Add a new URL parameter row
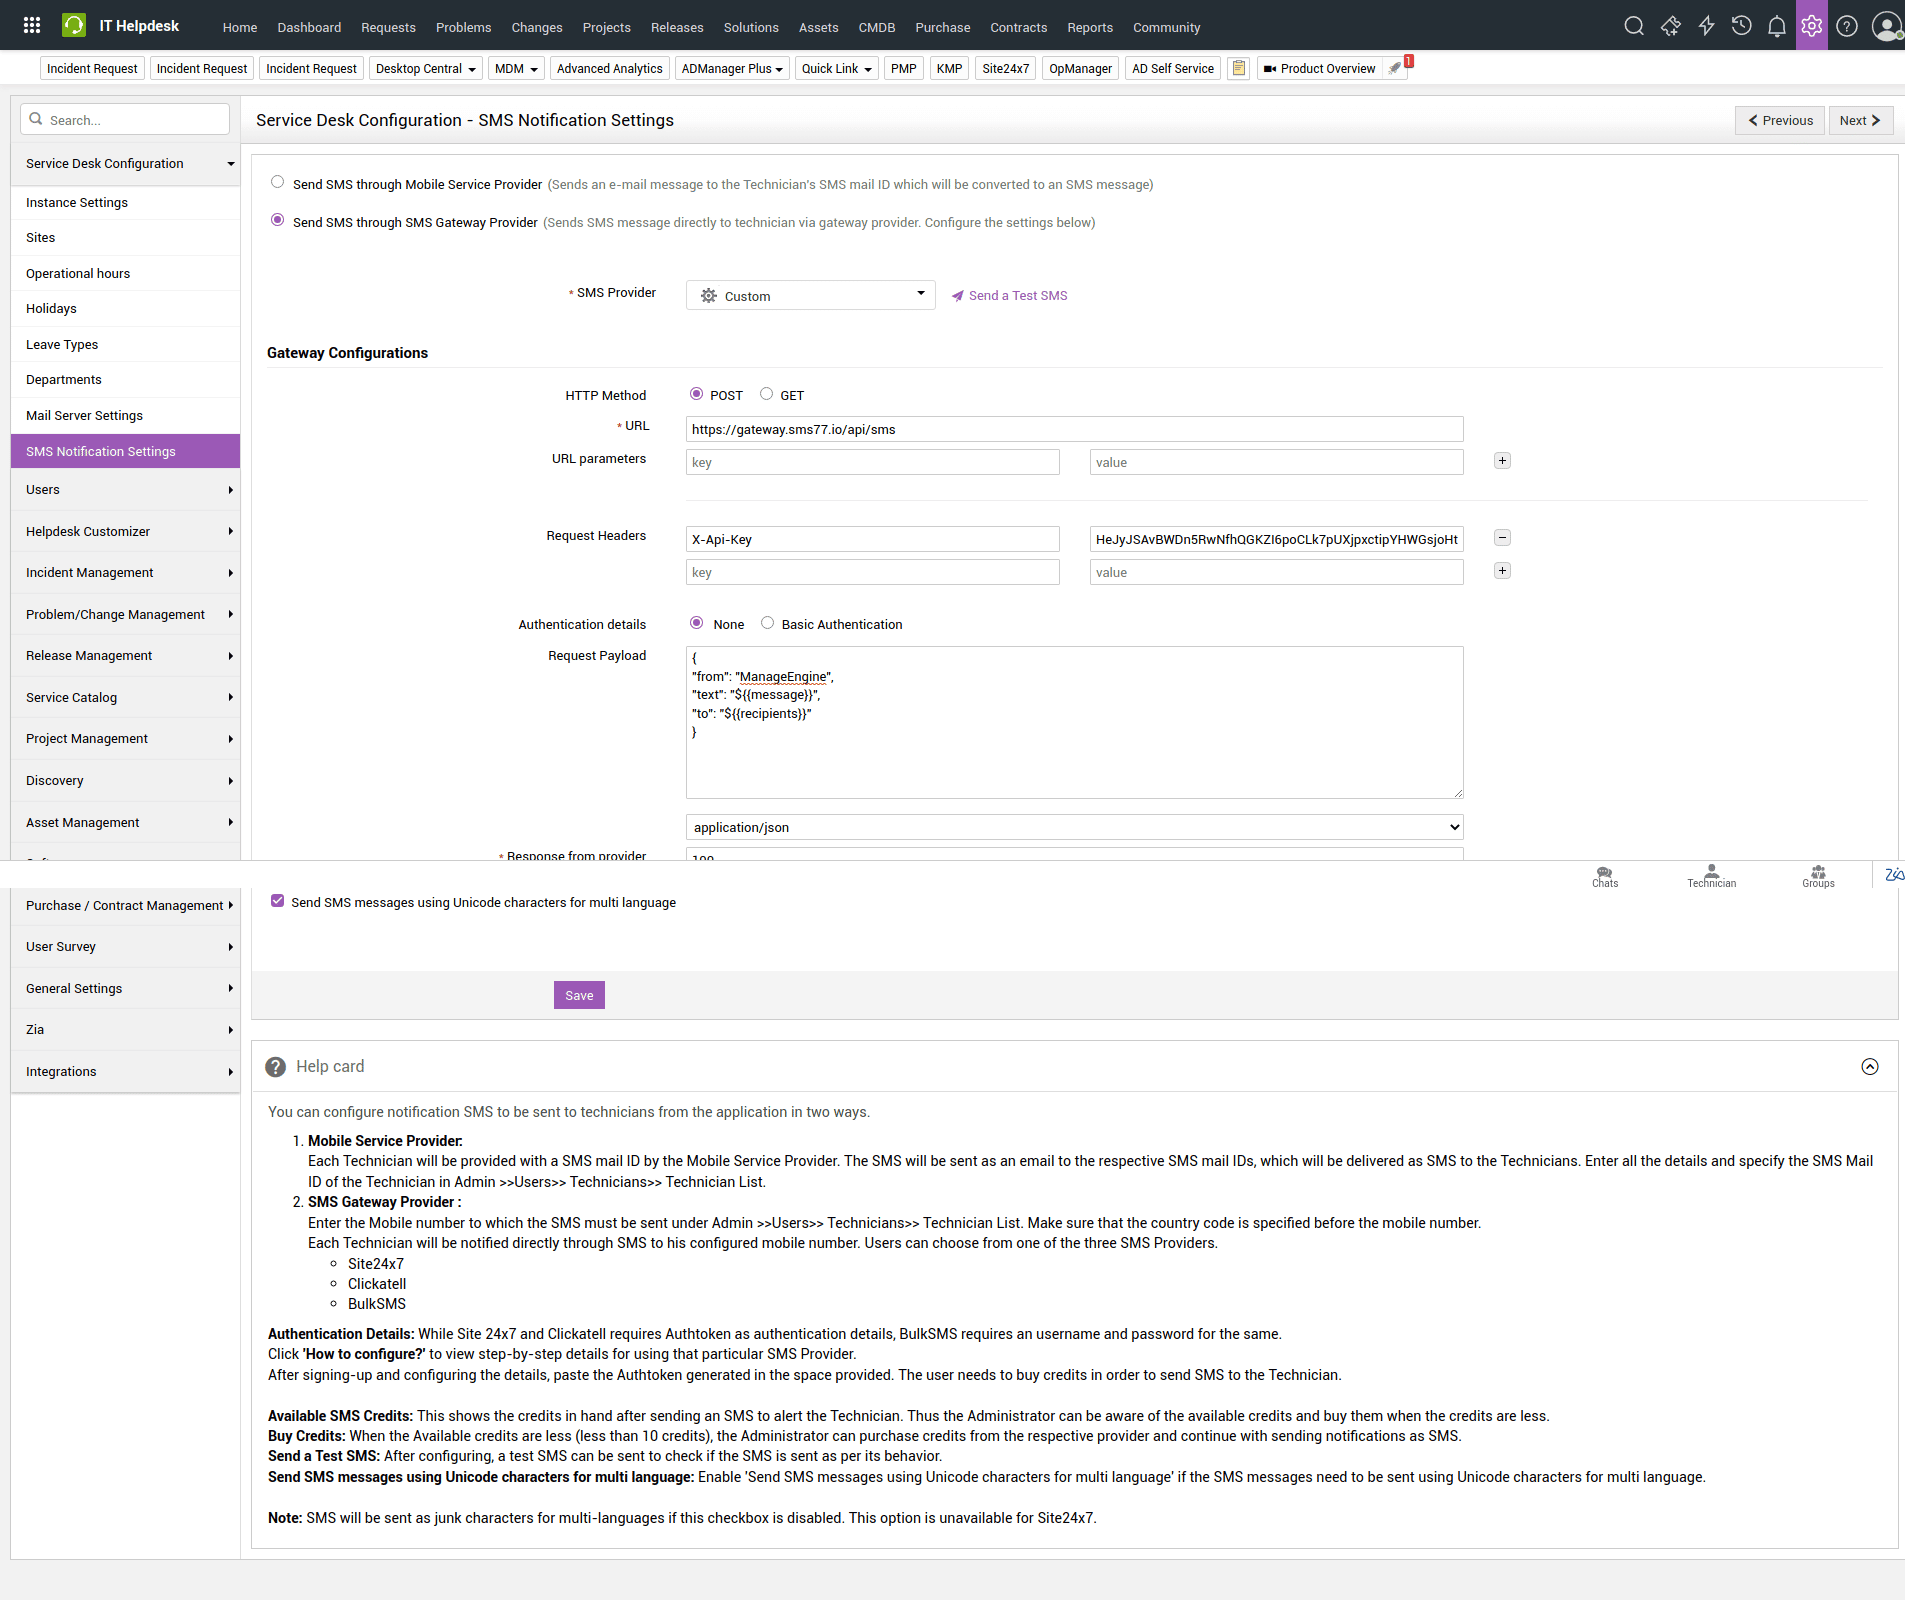Screen dimensions: 1905x1600 coord(1502,461)
